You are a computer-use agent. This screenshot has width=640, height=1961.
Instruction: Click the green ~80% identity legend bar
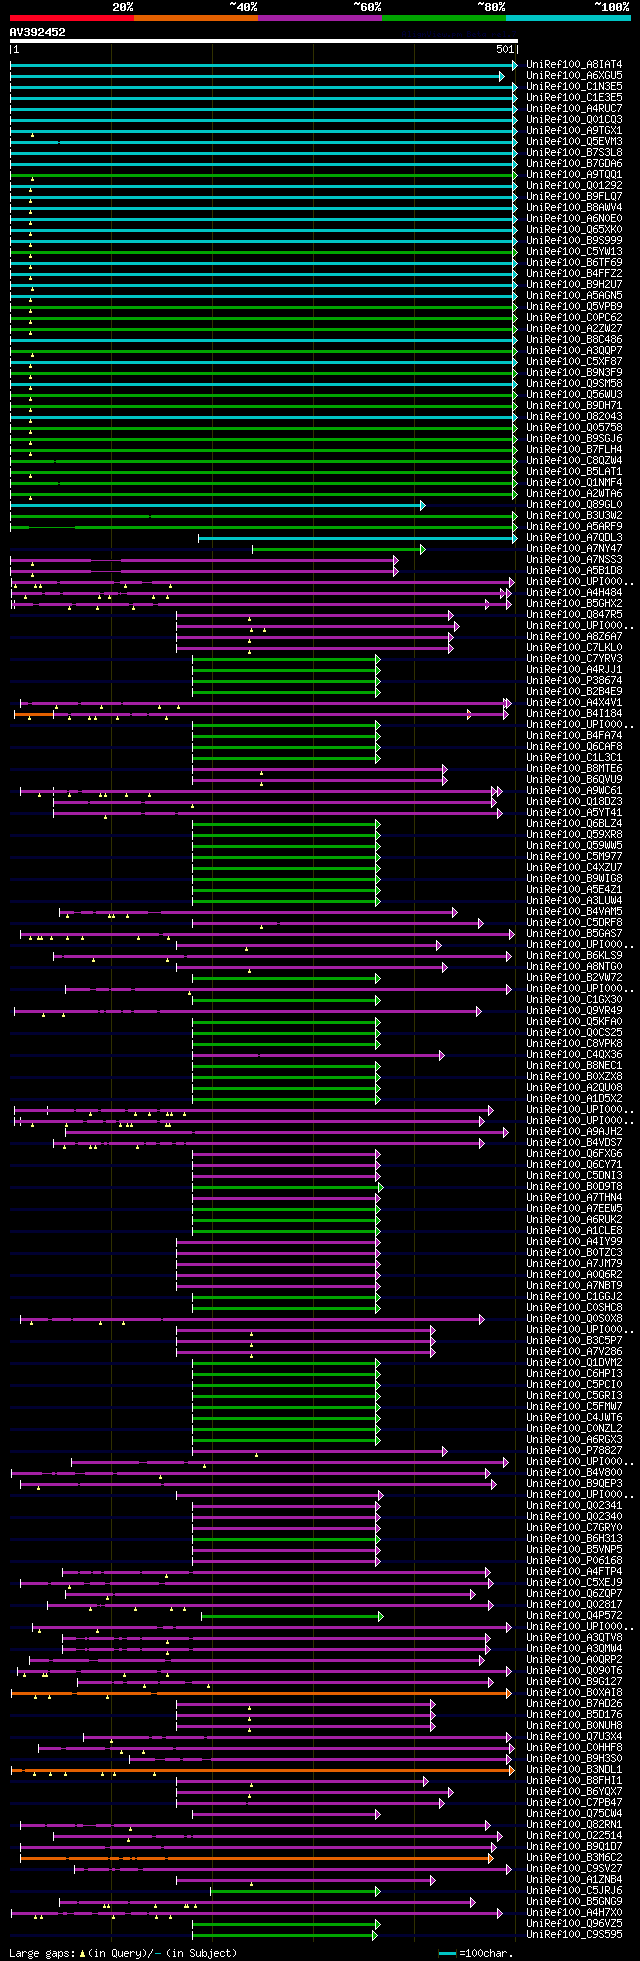click(443, 18)
